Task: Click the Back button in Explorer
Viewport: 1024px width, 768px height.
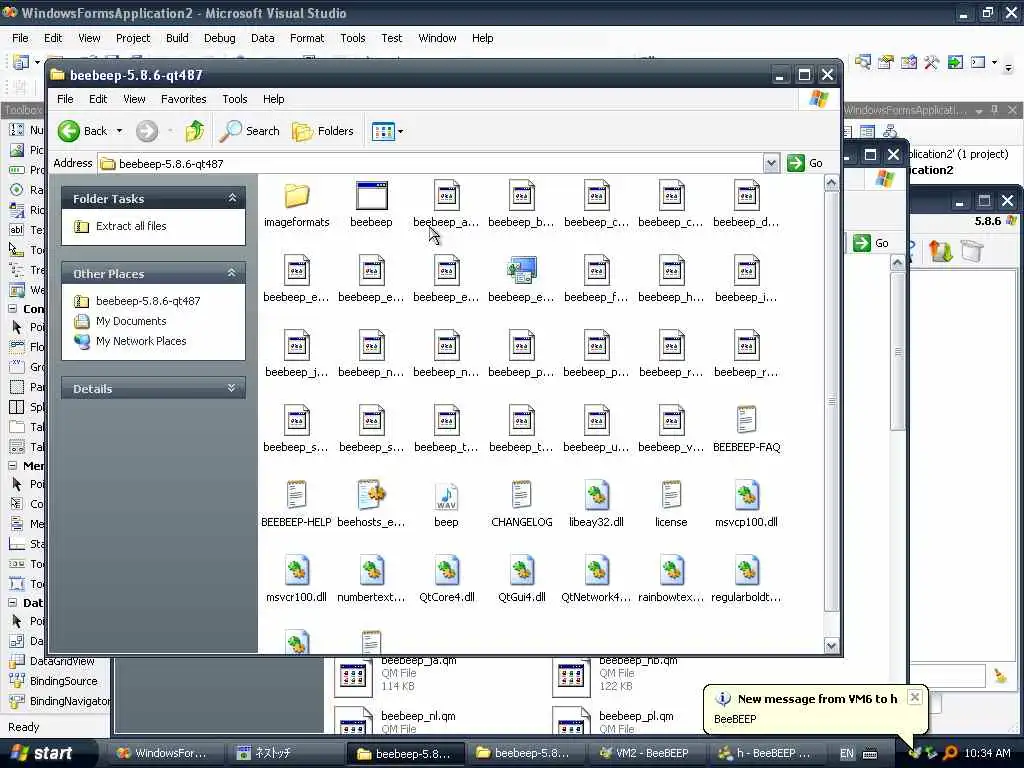Action: click(x=83, y=131)
